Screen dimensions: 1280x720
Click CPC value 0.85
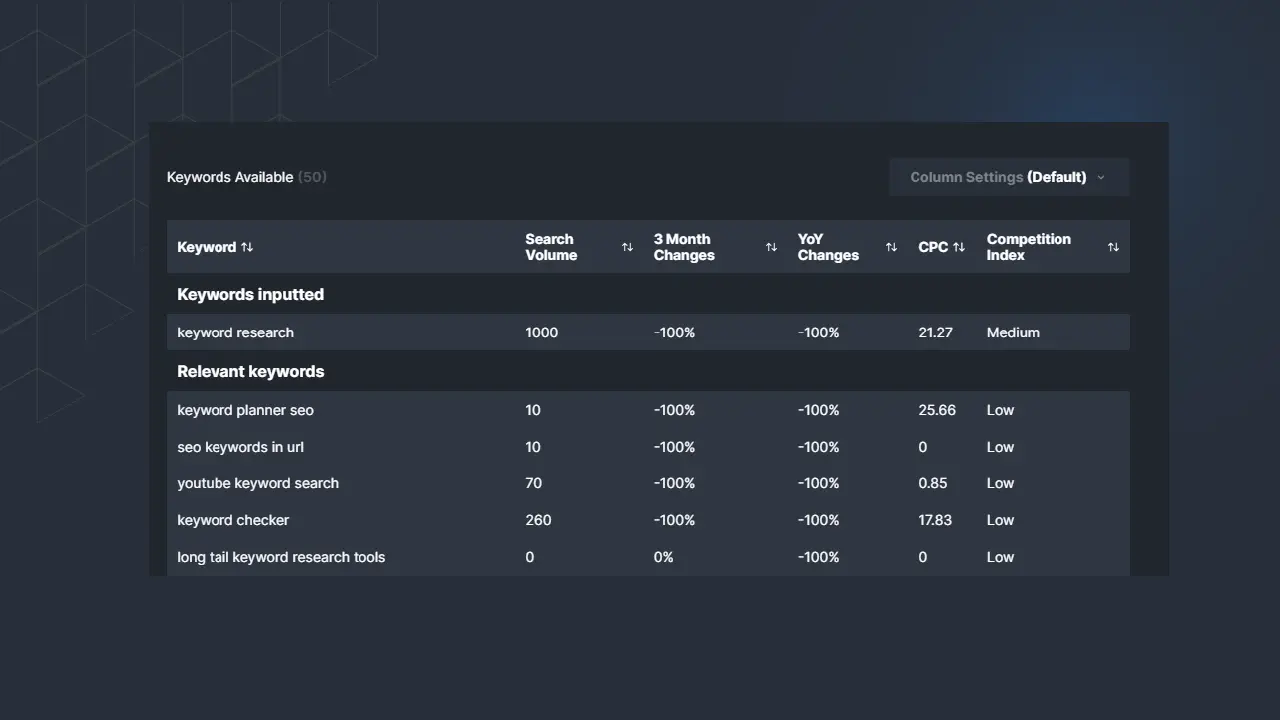click(933, 483)
